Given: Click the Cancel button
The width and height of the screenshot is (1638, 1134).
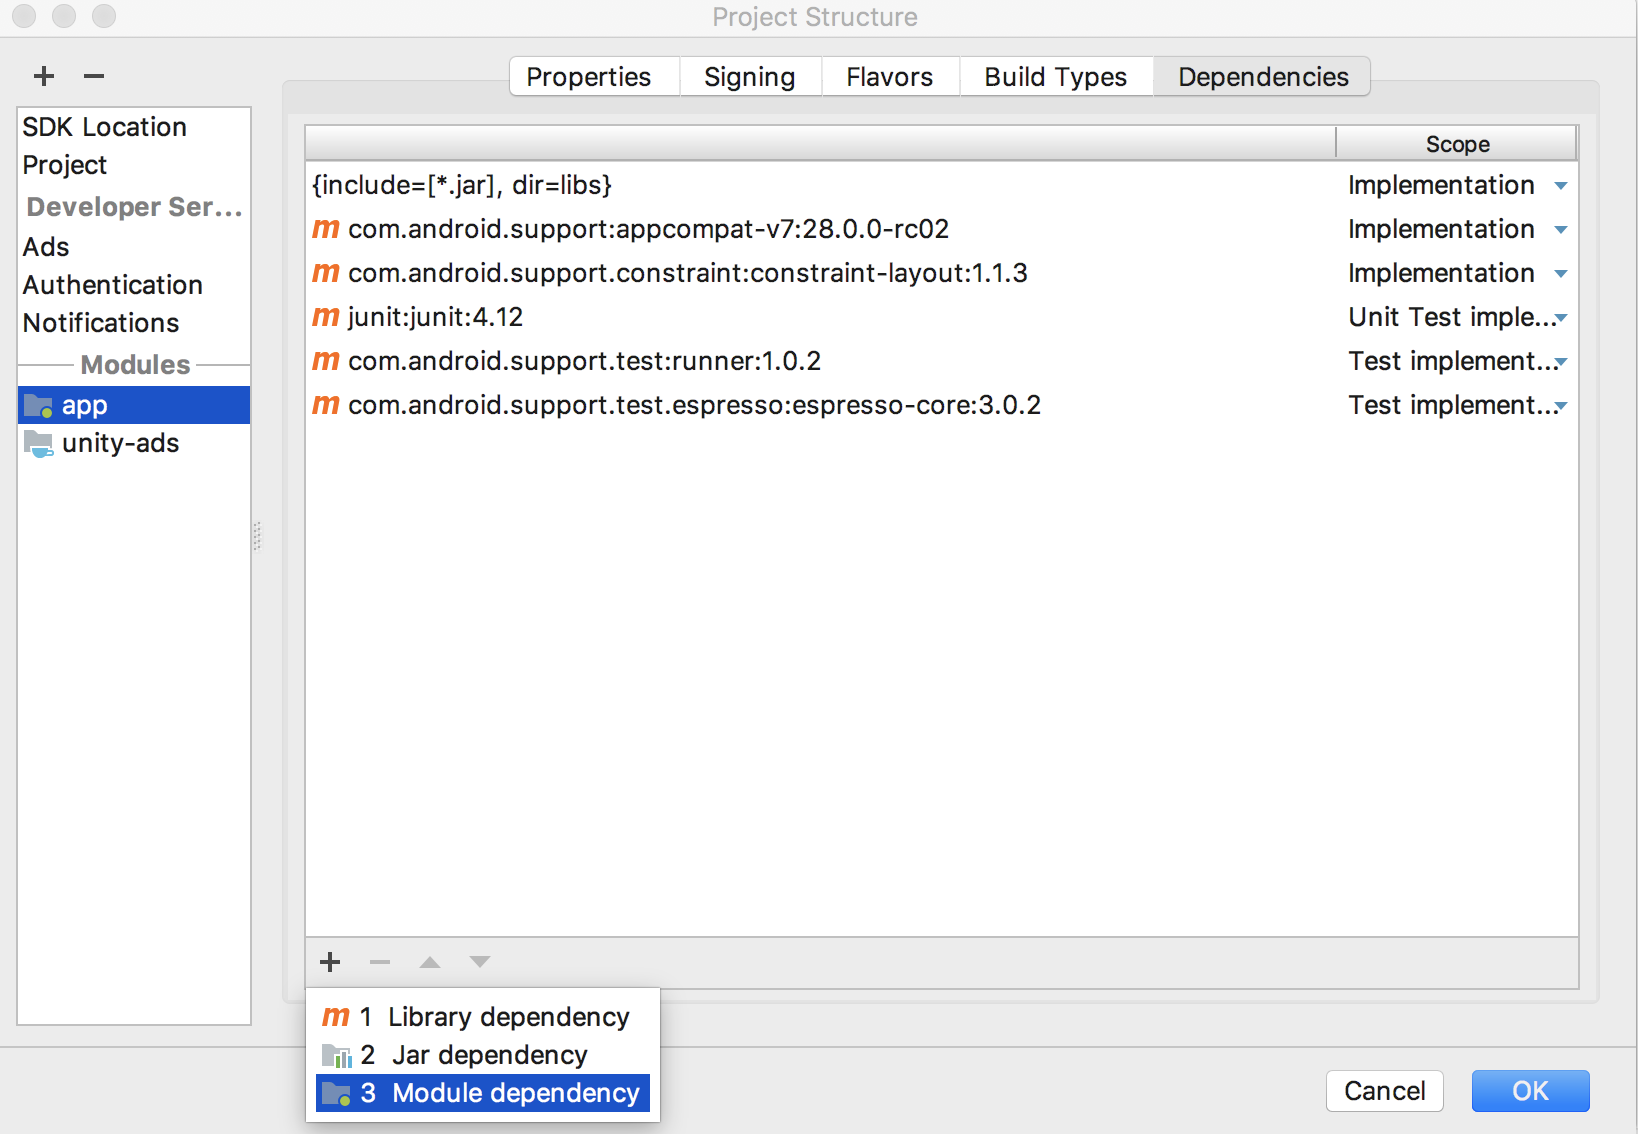Looking at the screenshot, I should coord(1385,1091).
